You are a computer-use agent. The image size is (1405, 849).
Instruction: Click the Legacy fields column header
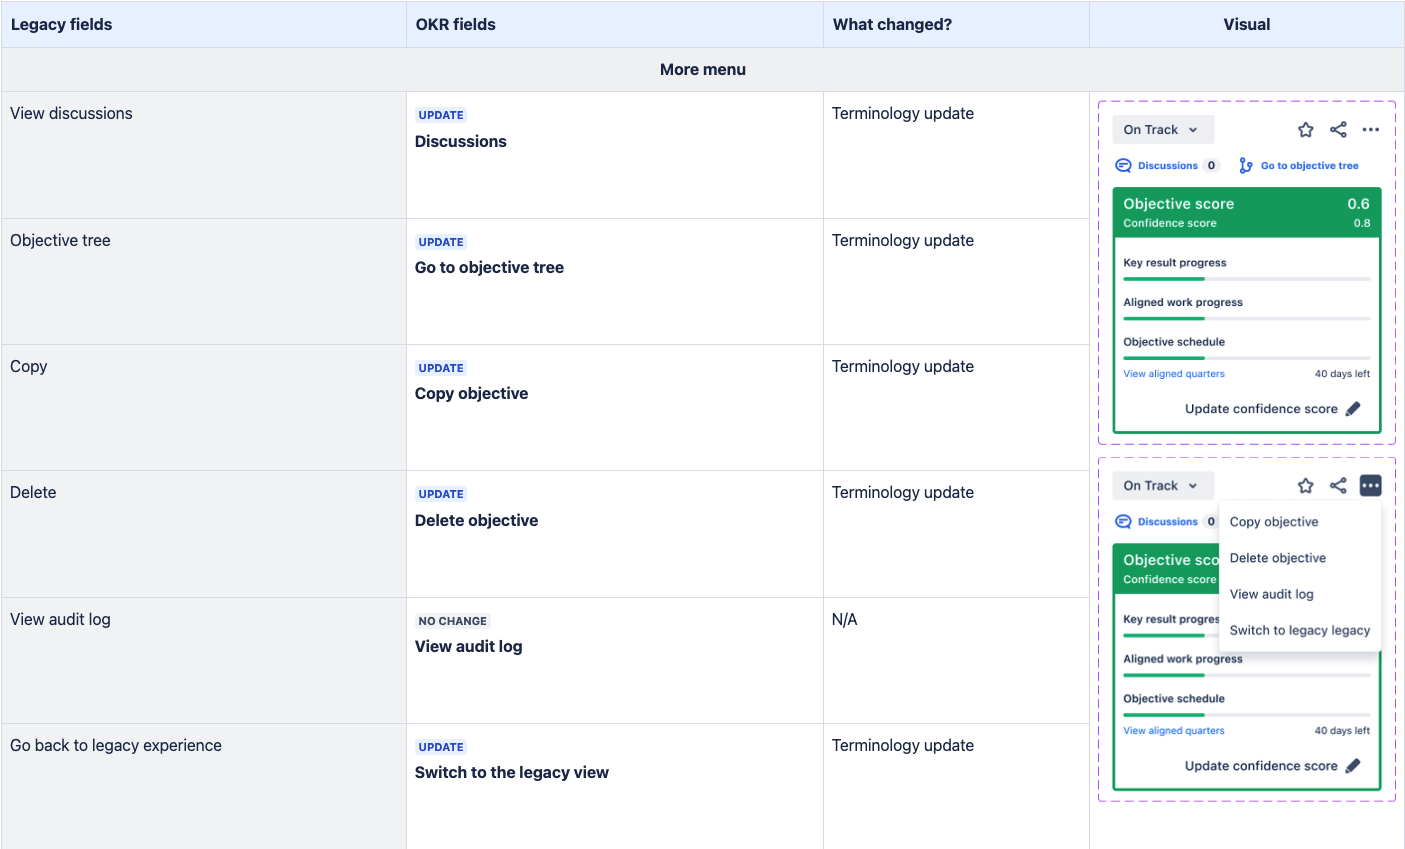tap(203, 24)
